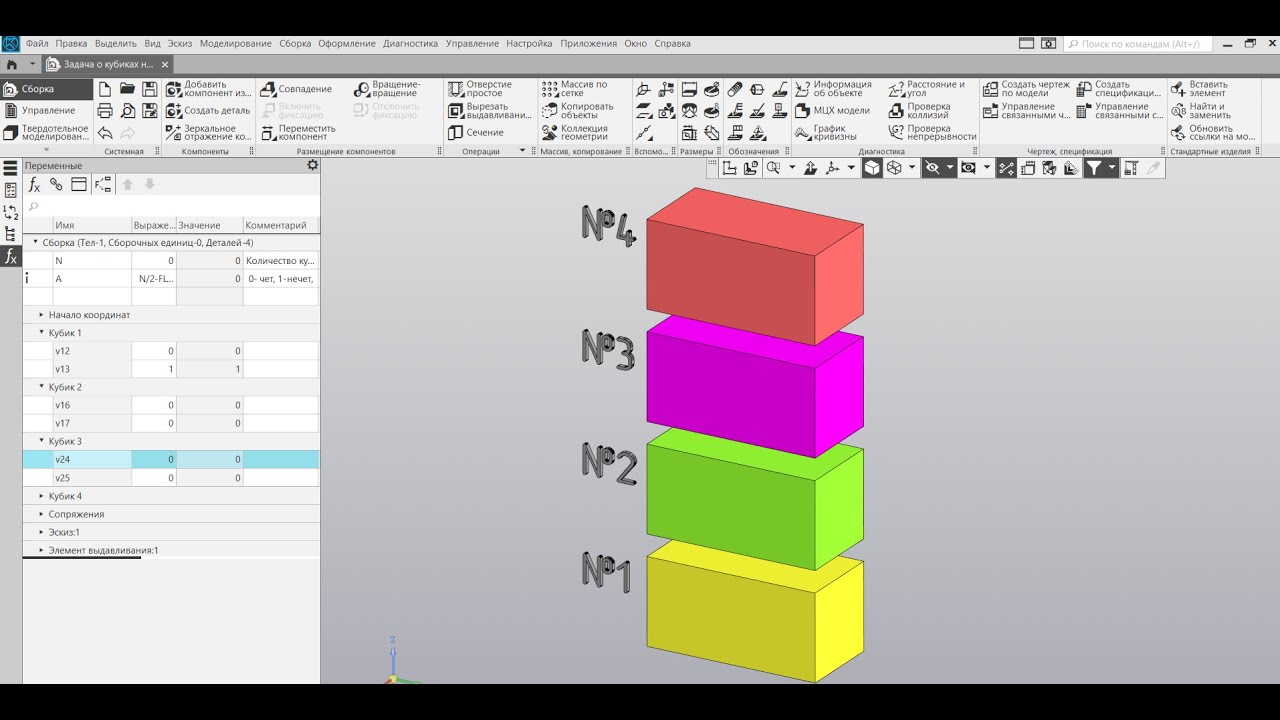Toggle the hide-elements crossed-eye button
Image resolution: width=1280 pixels, height=720 pixels.
[x=932, y=168]
